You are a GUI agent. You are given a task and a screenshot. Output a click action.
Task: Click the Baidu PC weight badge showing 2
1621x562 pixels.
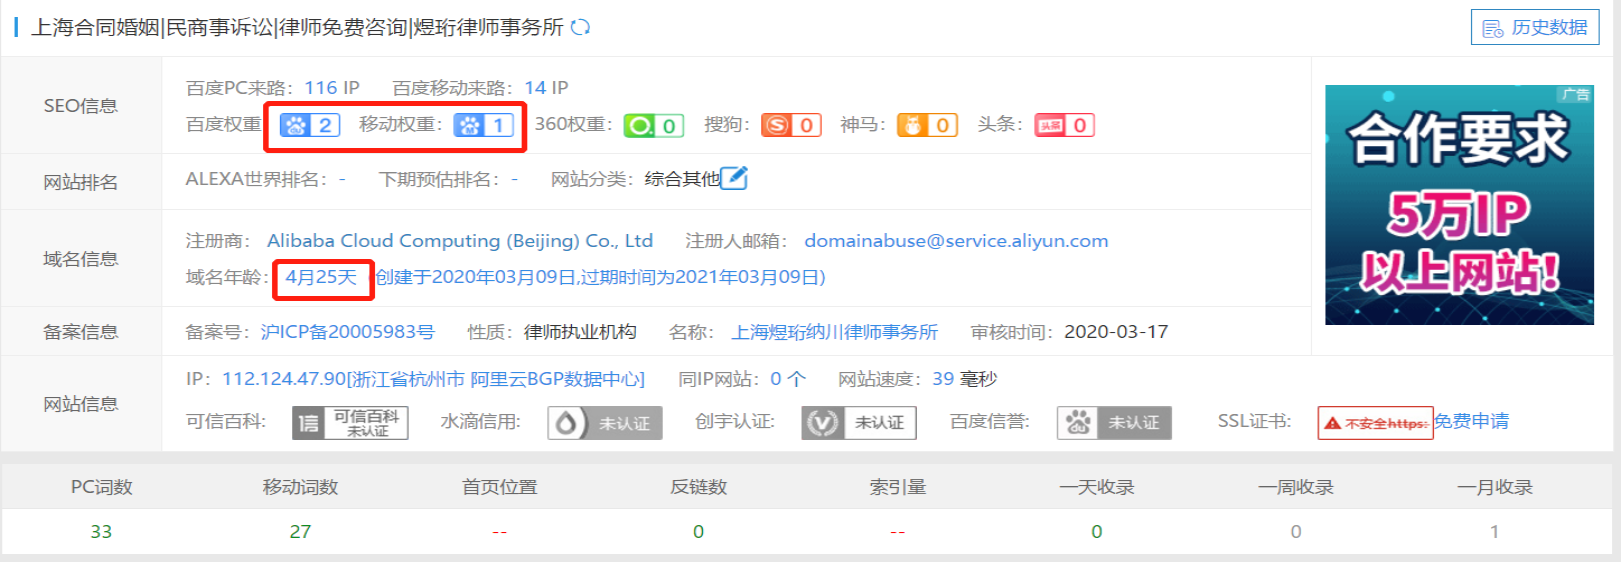pyautogui.click(x=310, y=125)
